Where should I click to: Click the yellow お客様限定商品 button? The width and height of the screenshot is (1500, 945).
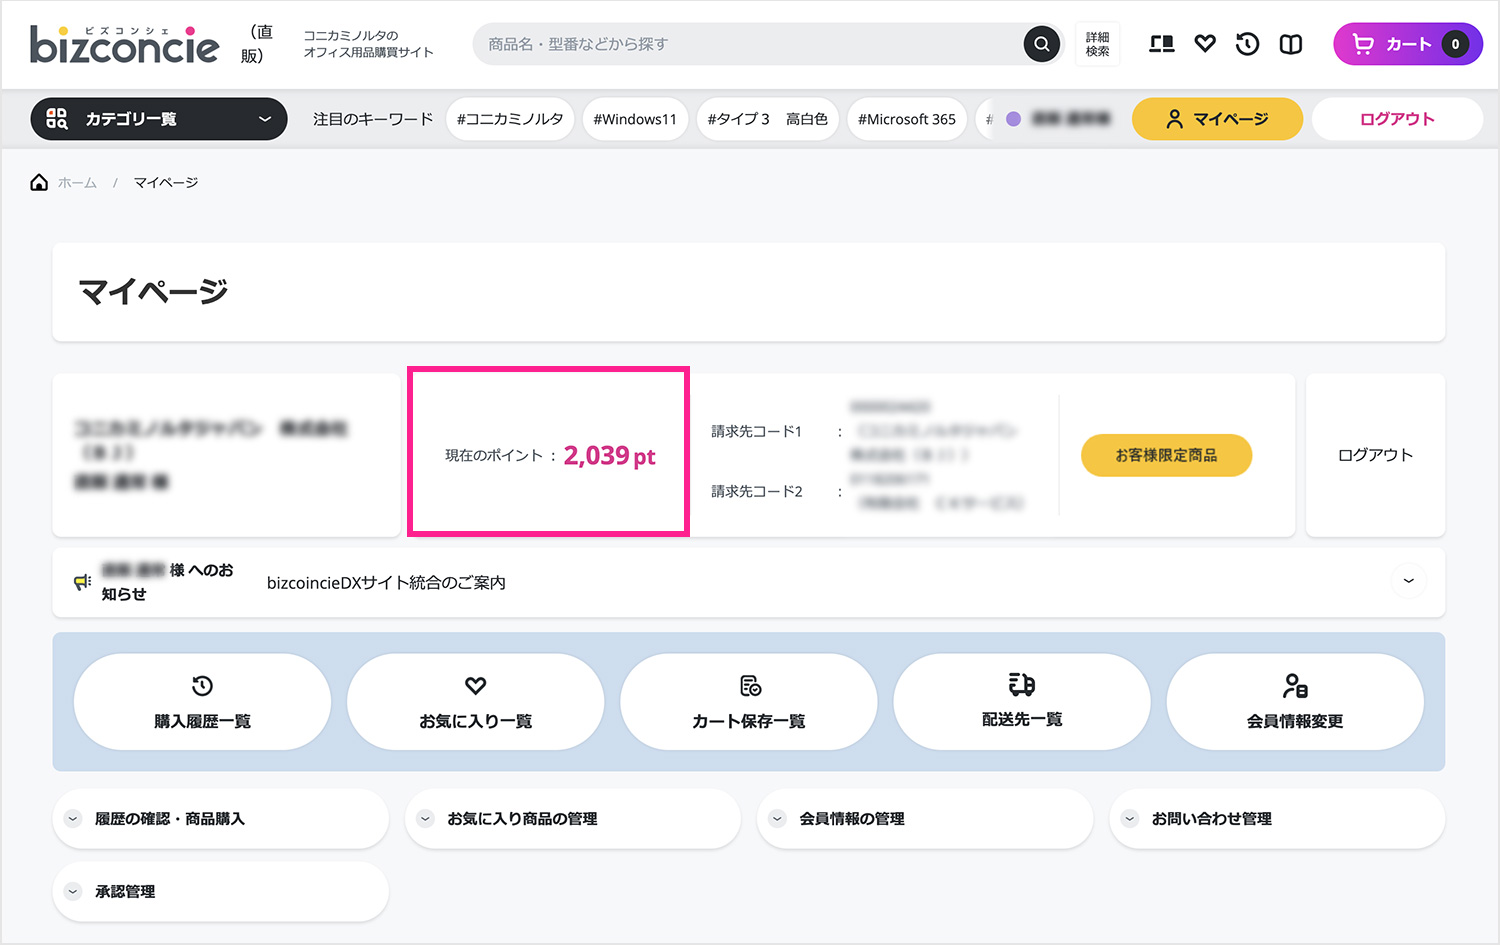pos(1166,455)
